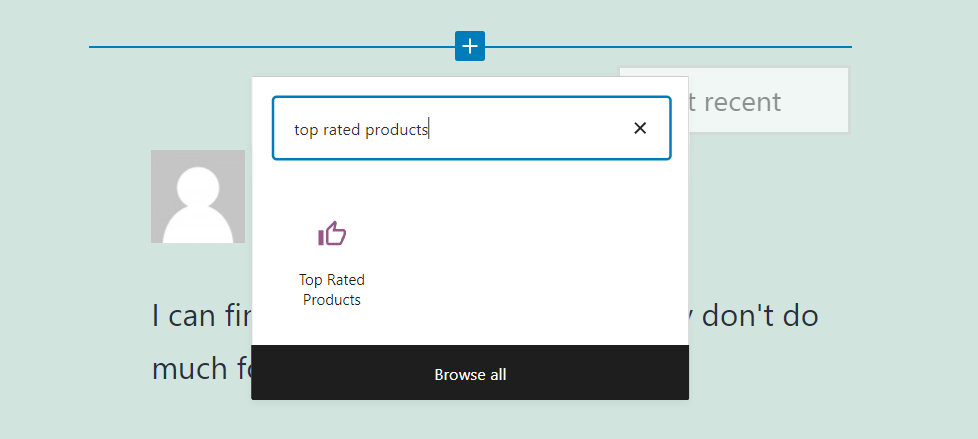Select the purple thumbs-up block icon

tap(332, 234)
